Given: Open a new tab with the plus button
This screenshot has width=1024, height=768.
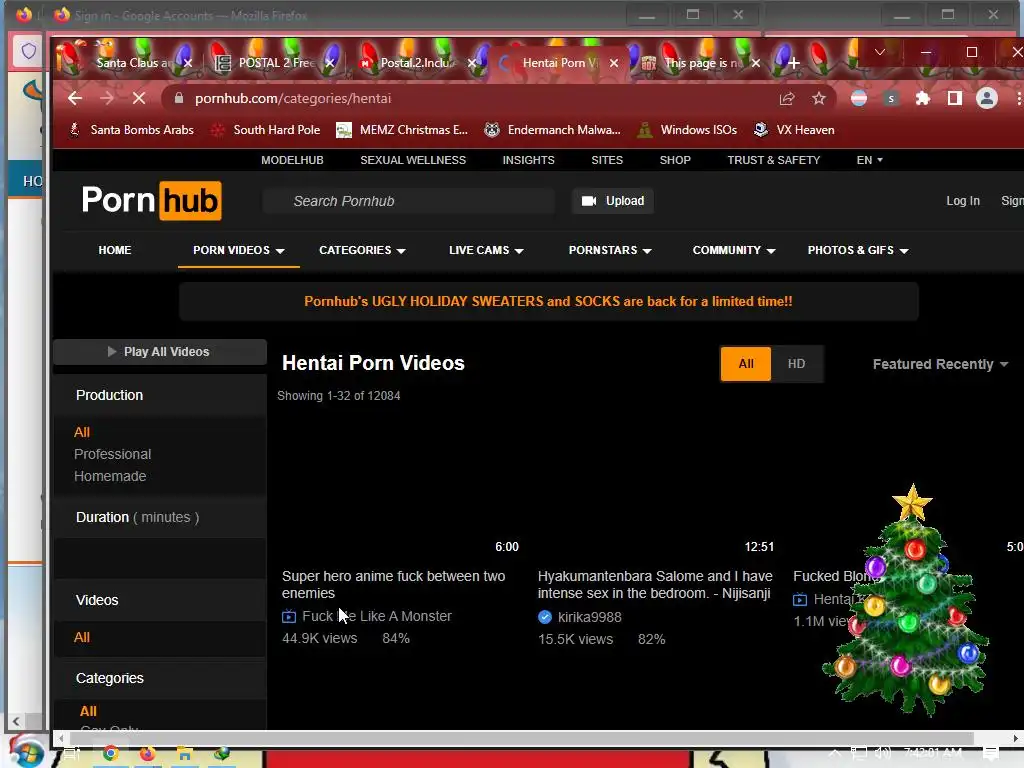Looking at the screenshot, I should click(x=793, y=63).
